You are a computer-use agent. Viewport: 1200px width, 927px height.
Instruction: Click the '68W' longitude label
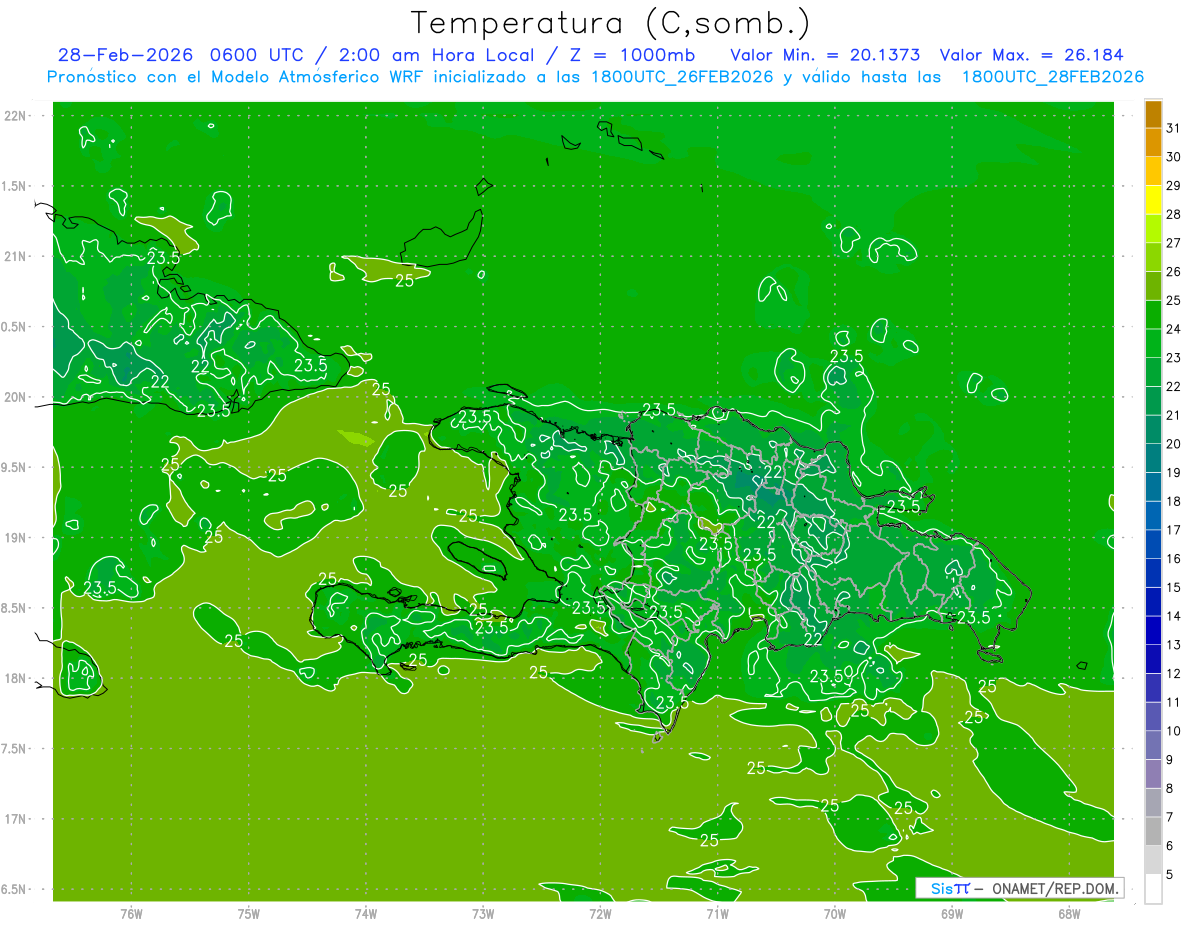pos(1069,914)
